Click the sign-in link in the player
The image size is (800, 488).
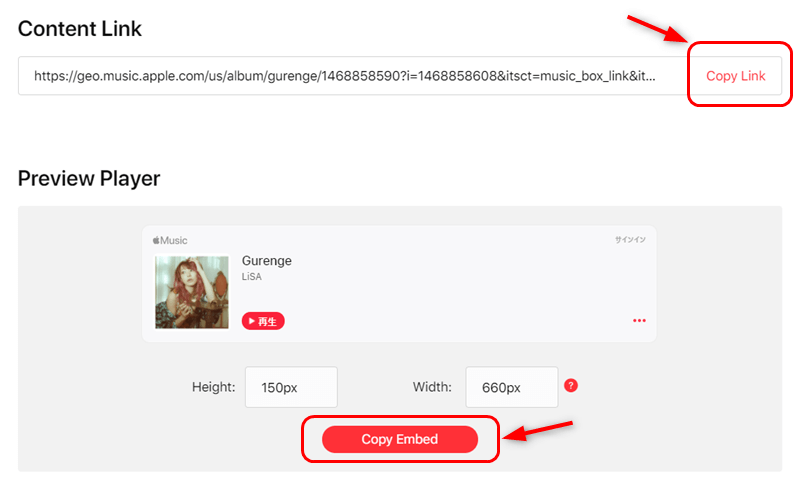pyautogui.click(x=630, y=239)
